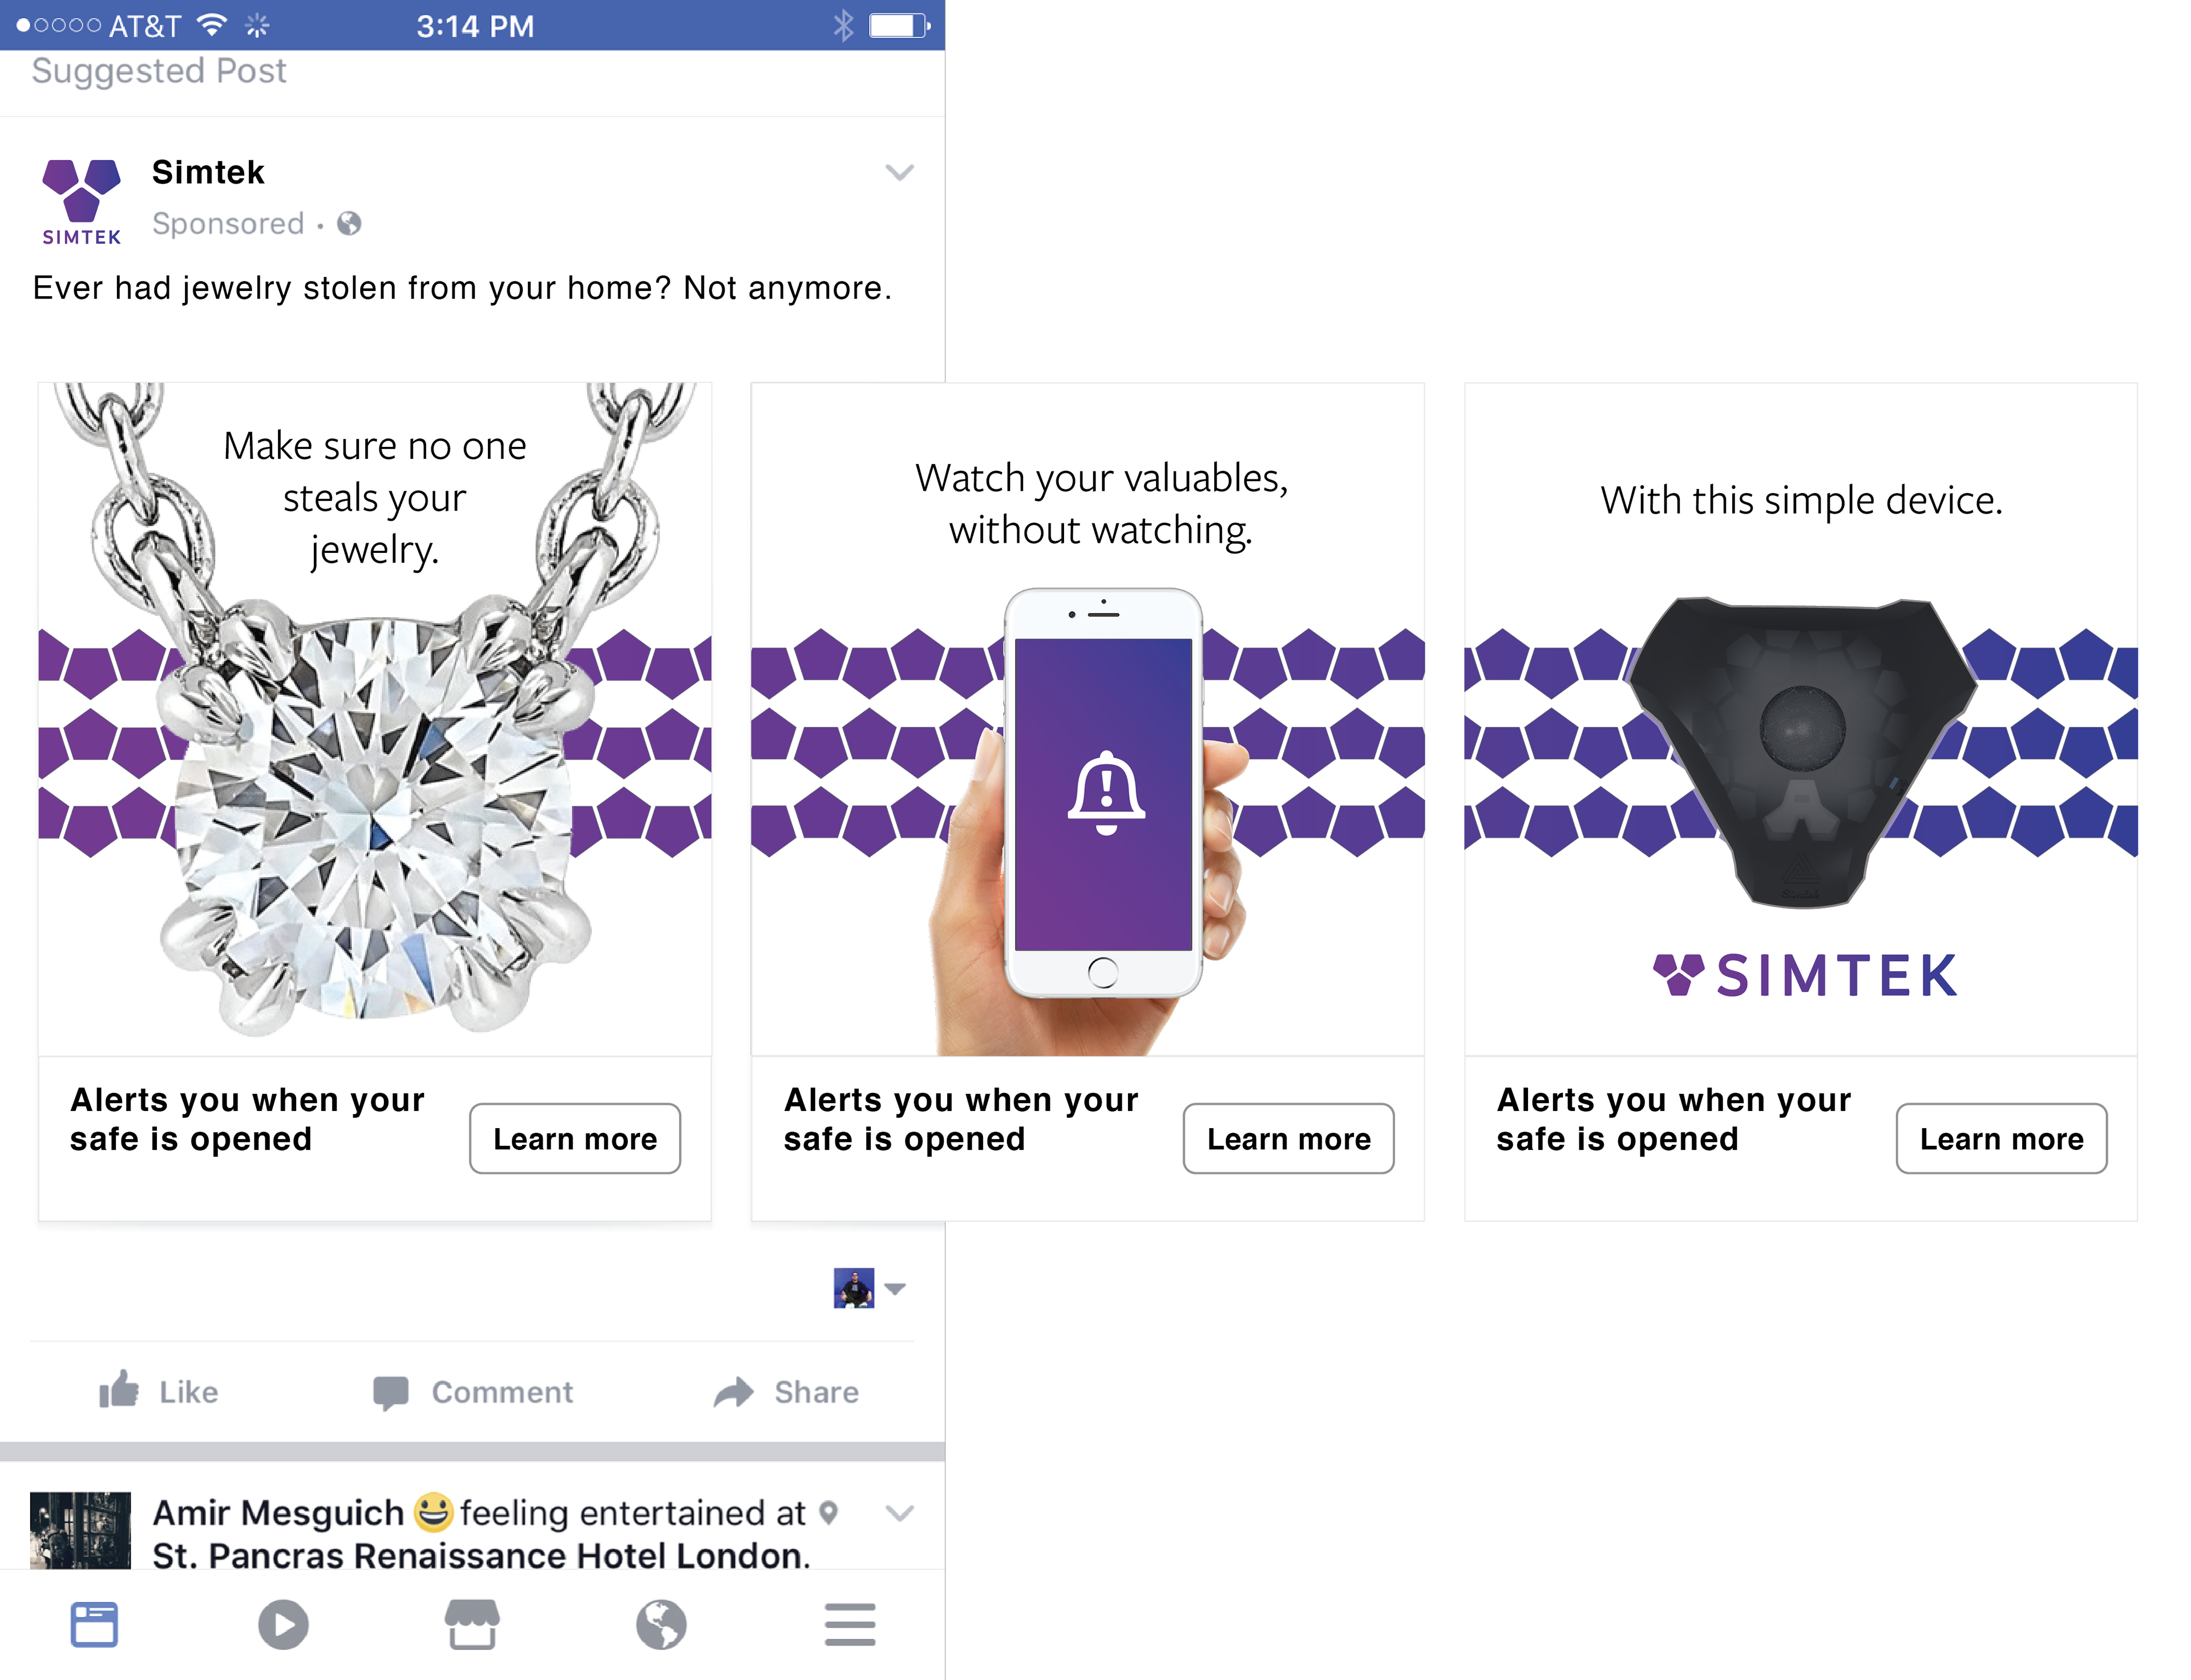The image size is (2191, 1680).
Task: Click Learn more on phone alert card
Action: tap(1288, 1138)
